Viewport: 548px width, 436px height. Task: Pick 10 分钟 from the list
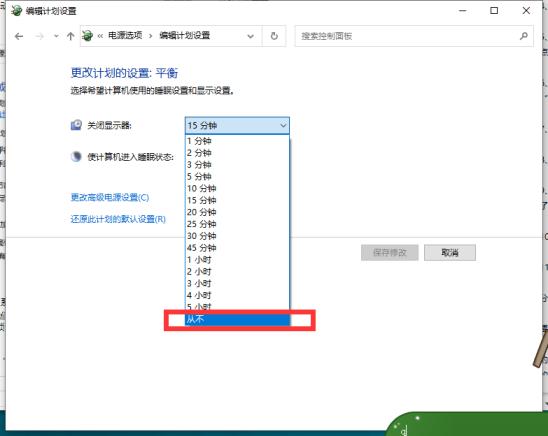(237, 189)
